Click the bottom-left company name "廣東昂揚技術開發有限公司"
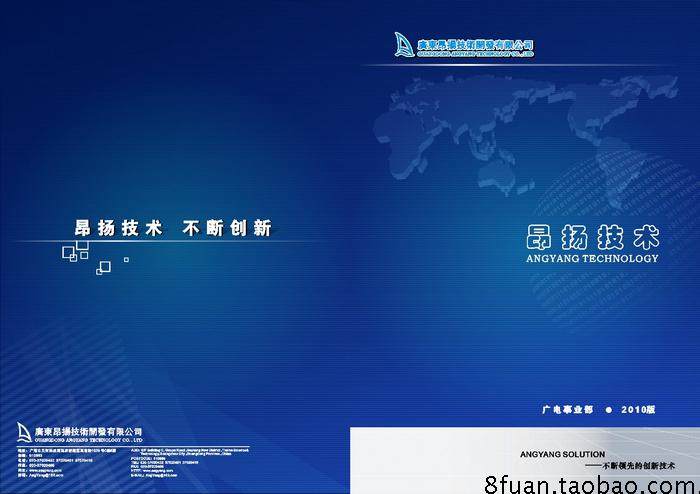This screenshot has height=494, width=700. tap(88, 432)
